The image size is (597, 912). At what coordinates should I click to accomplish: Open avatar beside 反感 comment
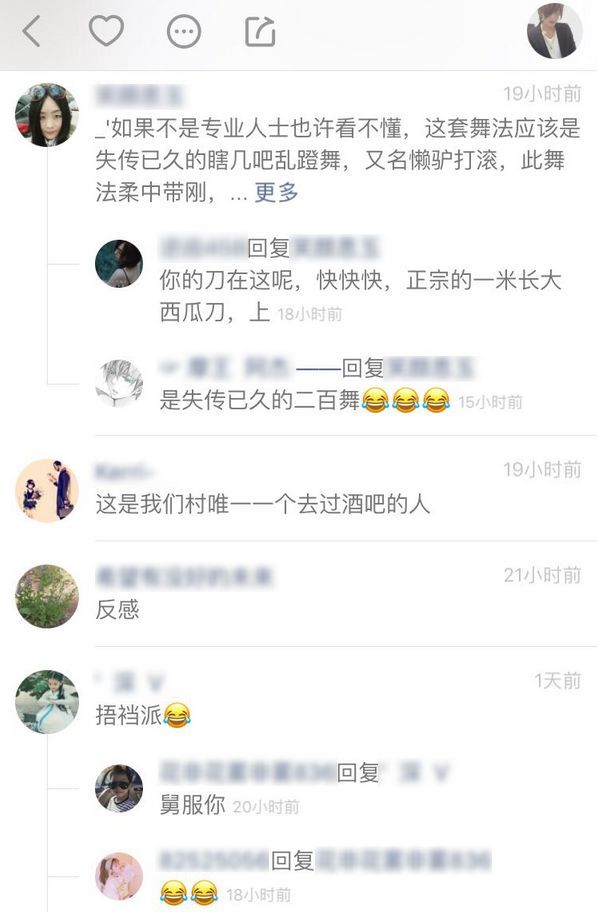(47, 596)
